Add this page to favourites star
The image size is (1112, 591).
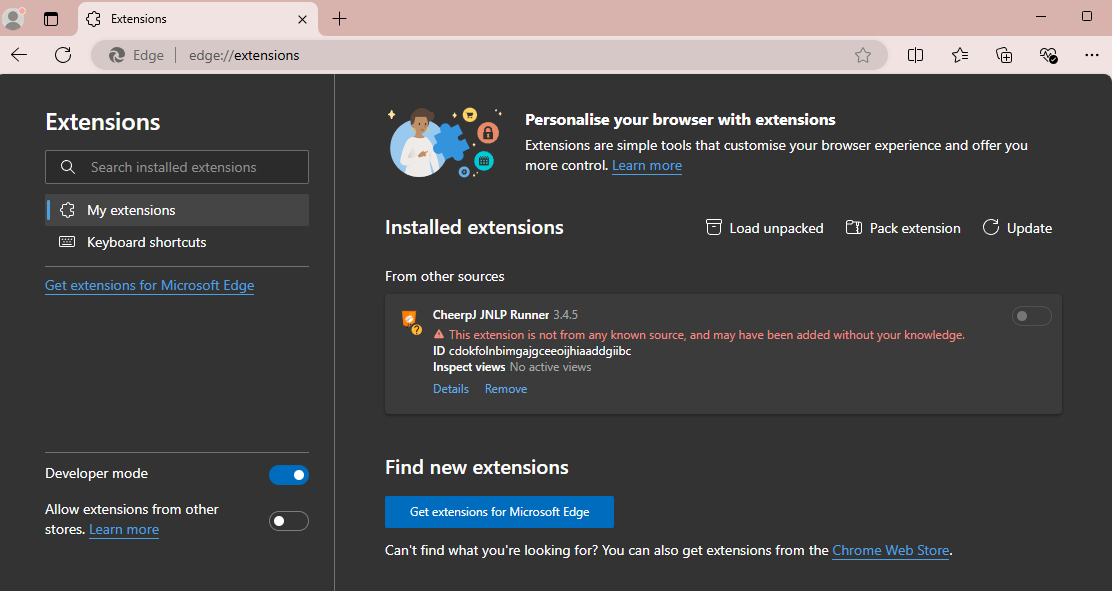863,56
